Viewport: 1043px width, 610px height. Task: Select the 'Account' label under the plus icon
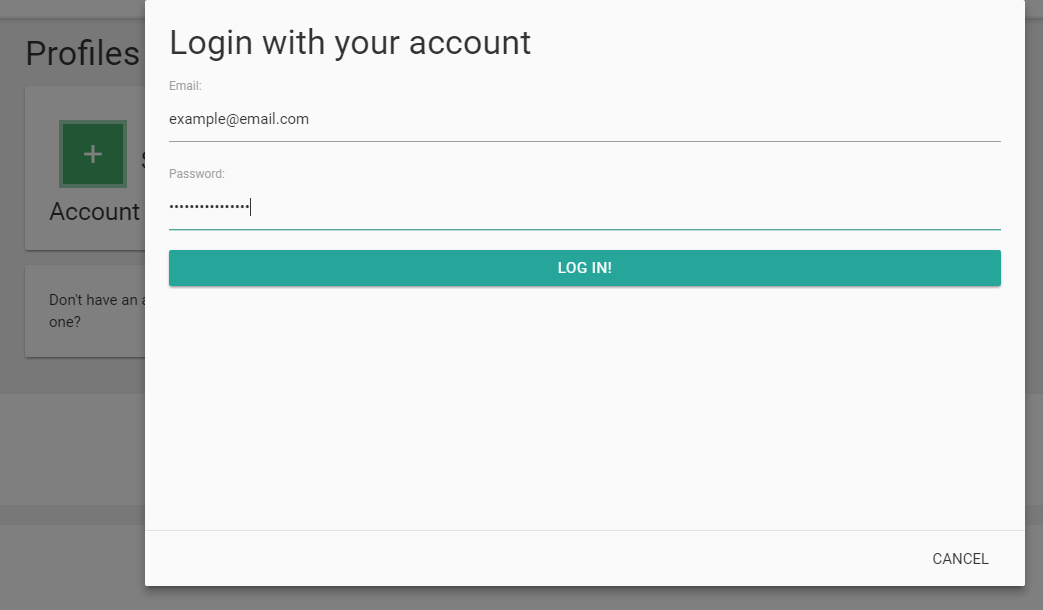tap(94, 212)
